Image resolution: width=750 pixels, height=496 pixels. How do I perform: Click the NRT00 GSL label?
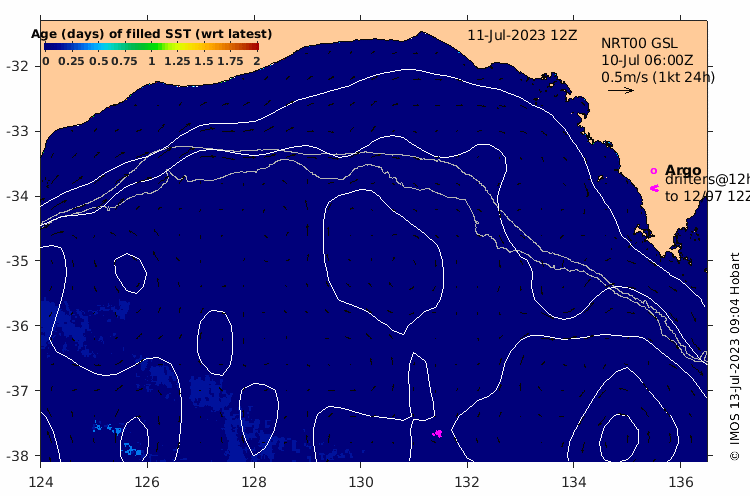[639, 43]
